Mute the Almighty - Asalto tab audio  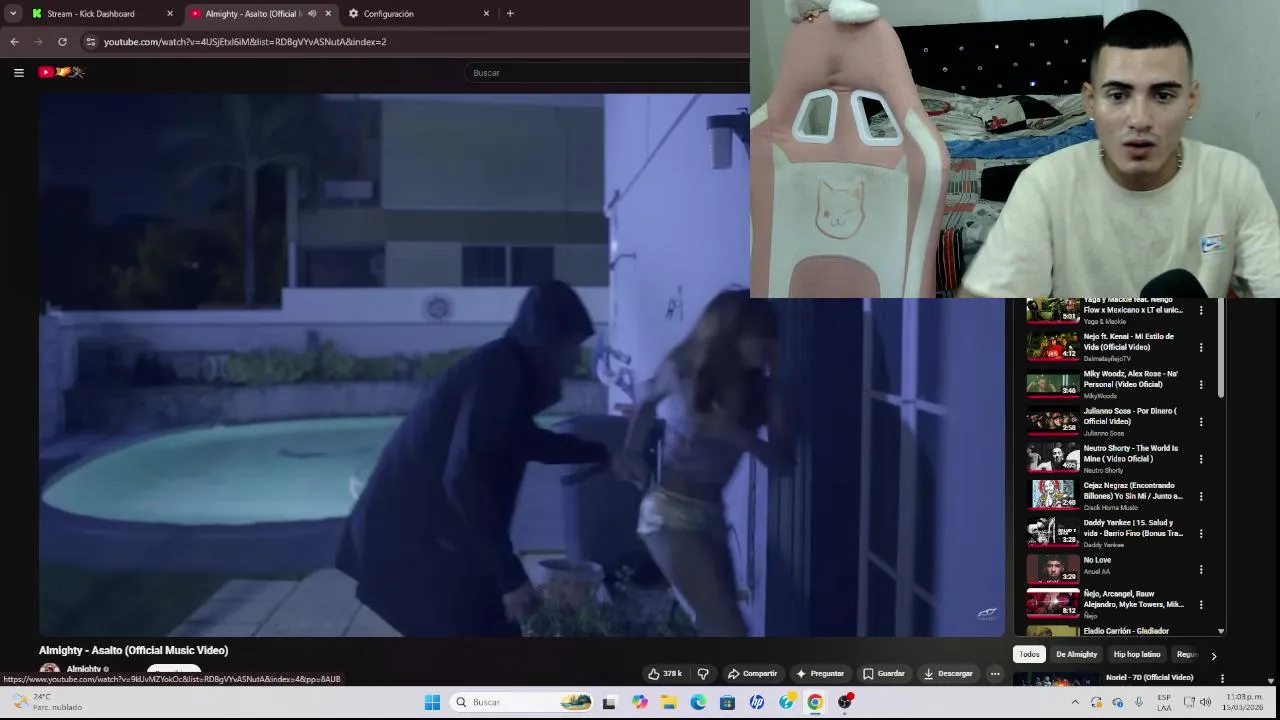pyautogui.click(x=312, y=14)
